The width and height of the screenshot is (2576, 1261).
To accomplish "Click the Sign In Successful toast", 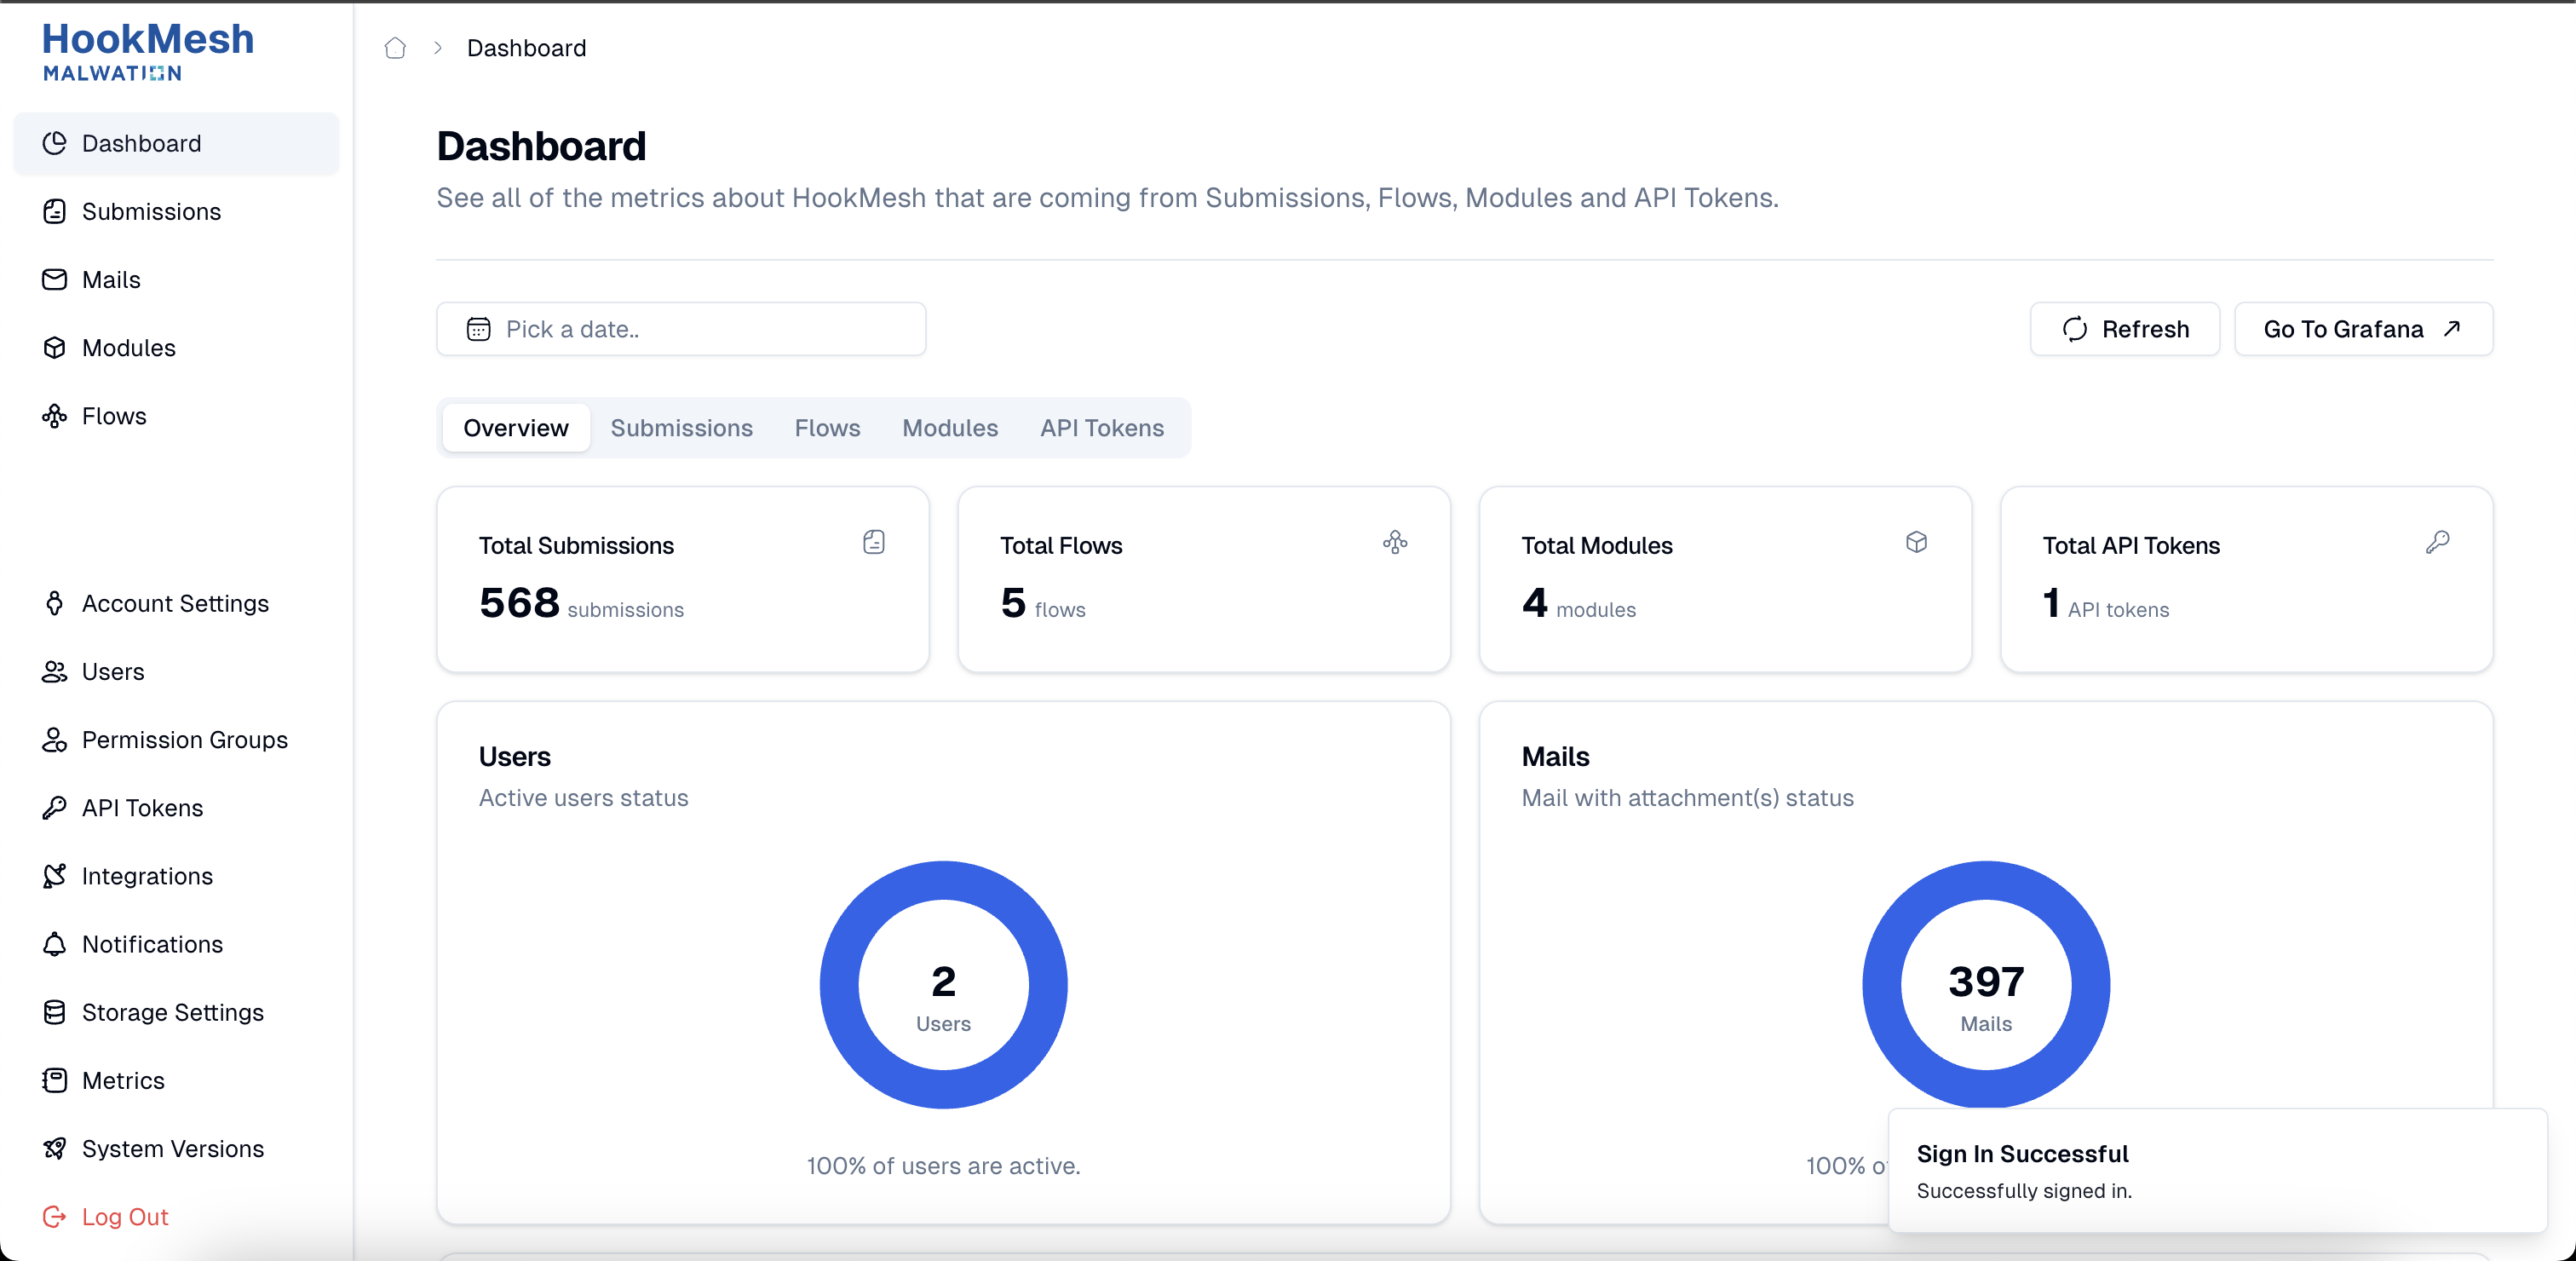I will tap(2216, 1170).
